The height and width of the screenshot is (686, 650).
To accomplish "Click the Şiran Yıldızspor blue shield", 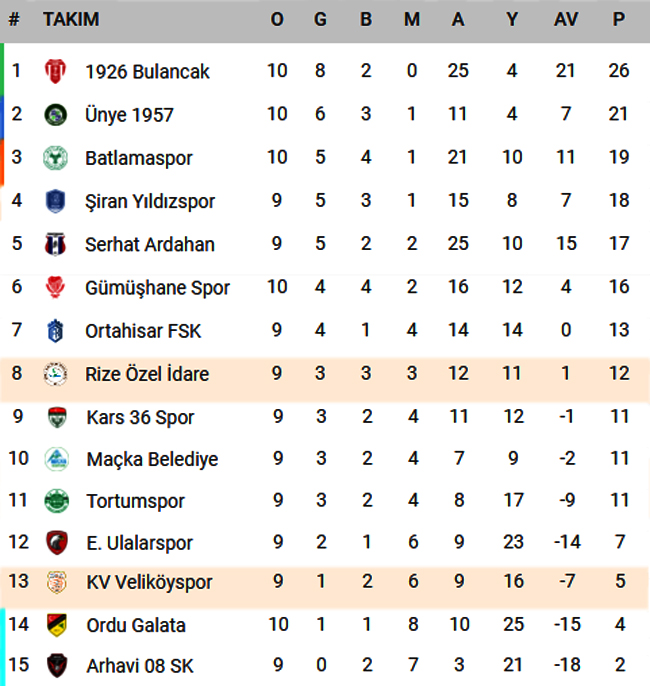I will [56, 201].
